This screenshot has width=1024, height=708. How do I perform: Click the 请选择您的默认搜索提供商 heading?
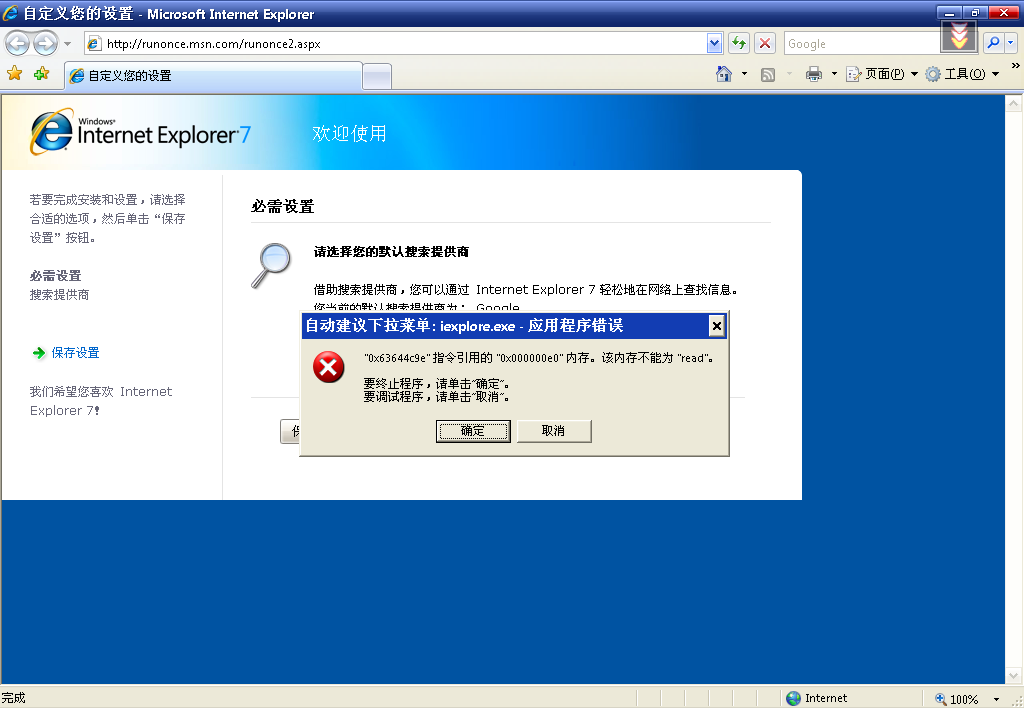click(x=391, y=251)
